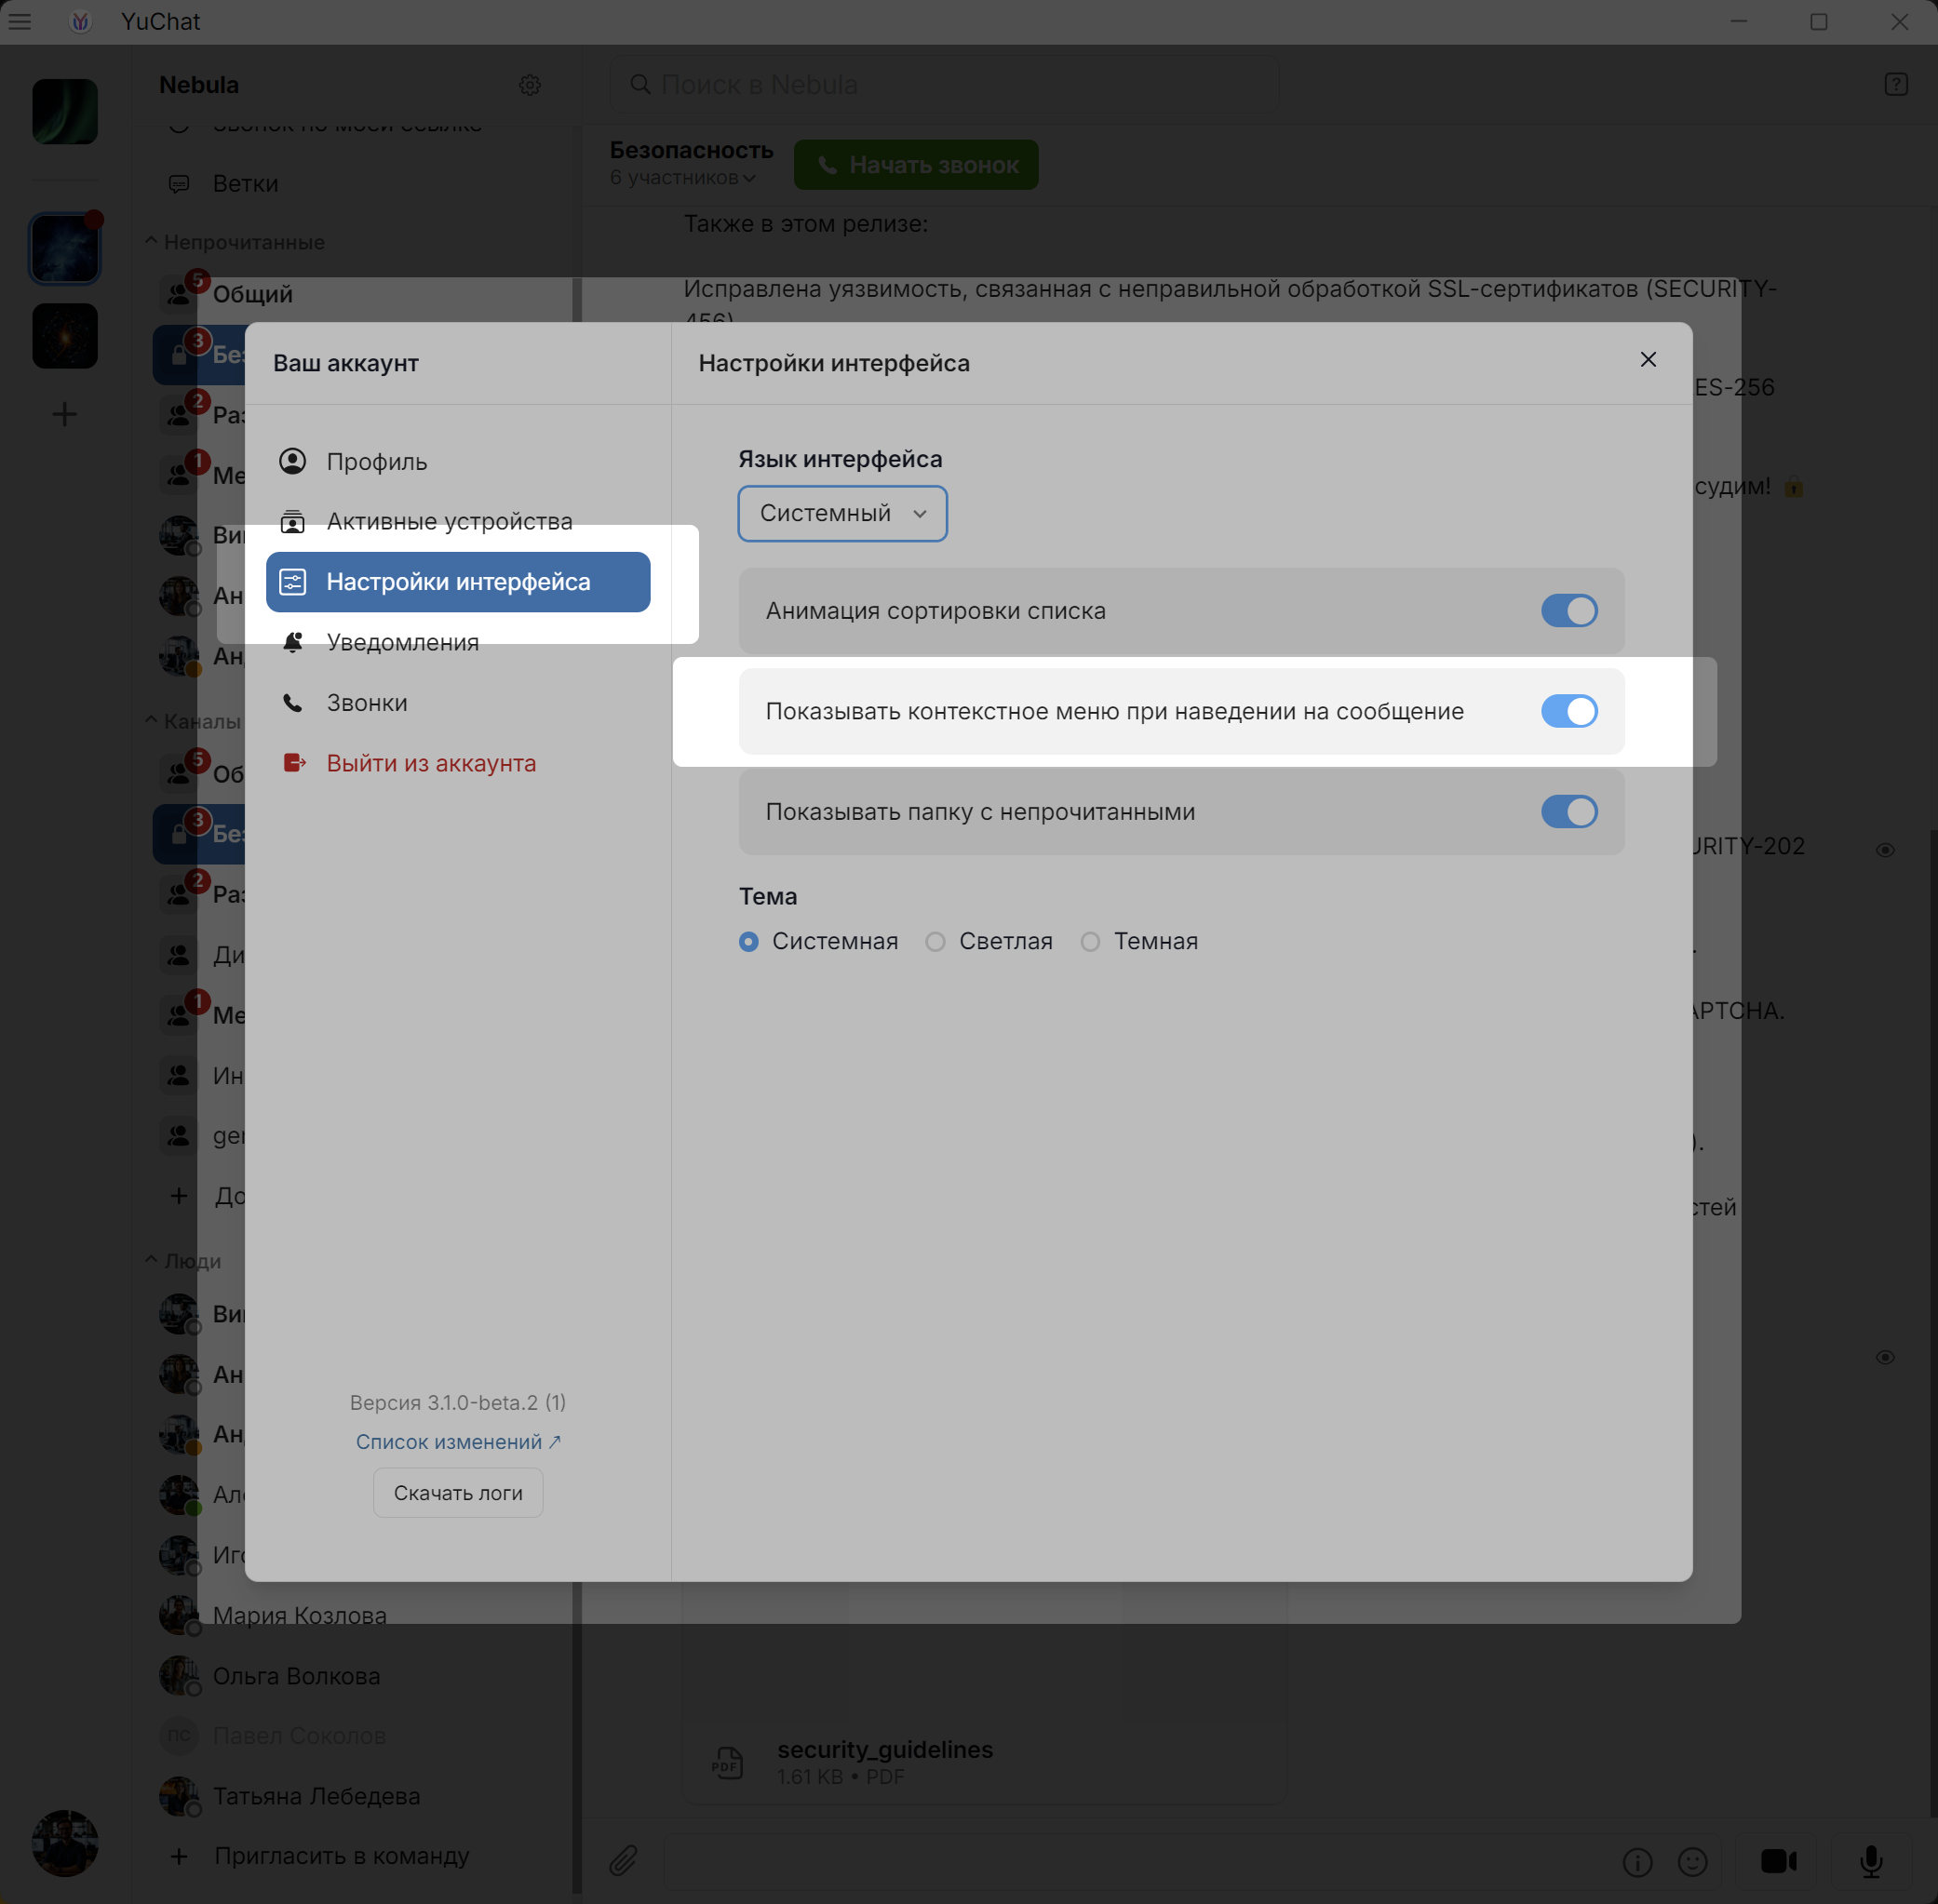Collapse the Каналы section
The width and height of the screenshot is (1938, 1904).
[193, 721]
